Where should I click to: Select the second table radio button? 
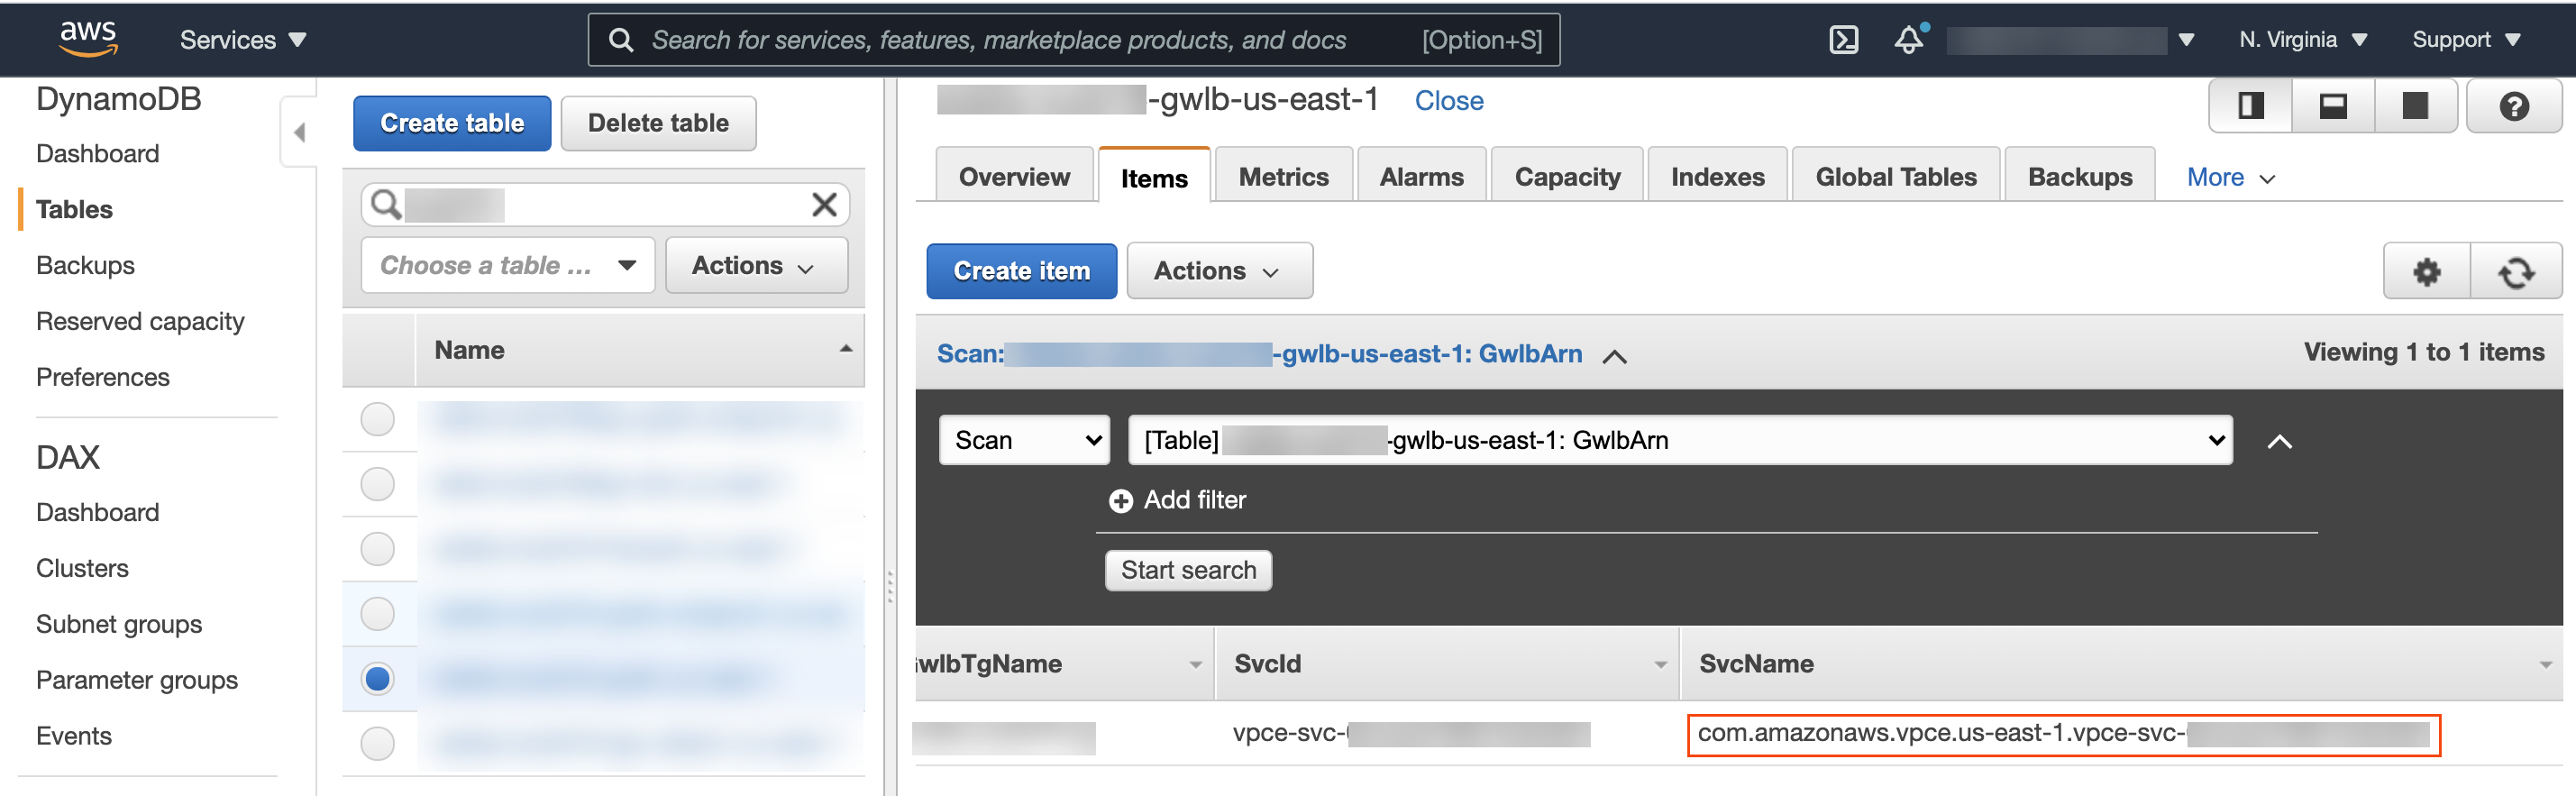[377, 484]
